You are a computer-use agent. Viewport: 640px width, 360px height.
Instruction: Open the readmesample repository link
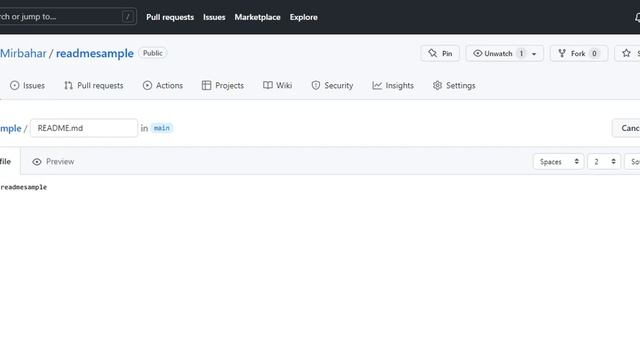coord(95,53)
